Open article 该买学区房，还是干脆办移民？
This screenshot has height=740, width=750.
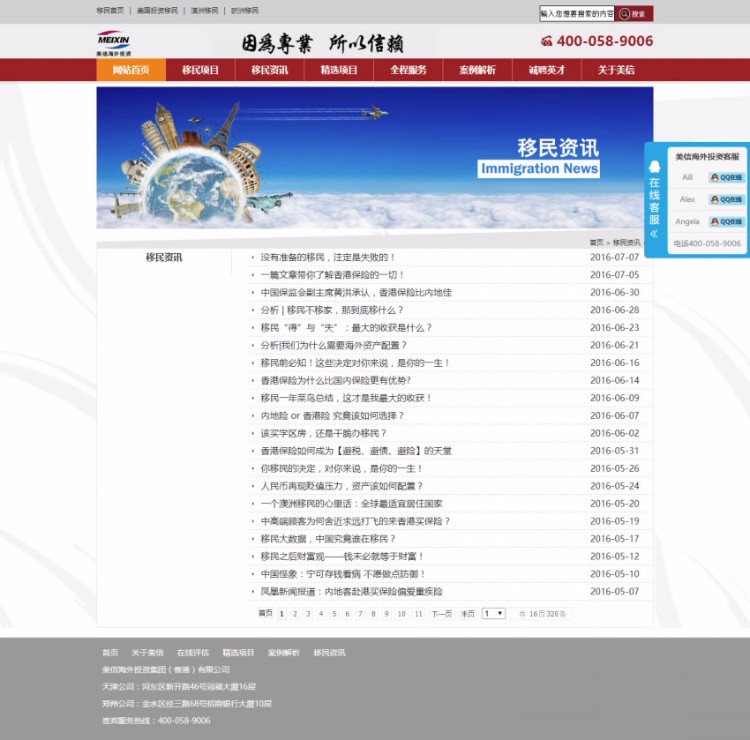tap(323, 433)
